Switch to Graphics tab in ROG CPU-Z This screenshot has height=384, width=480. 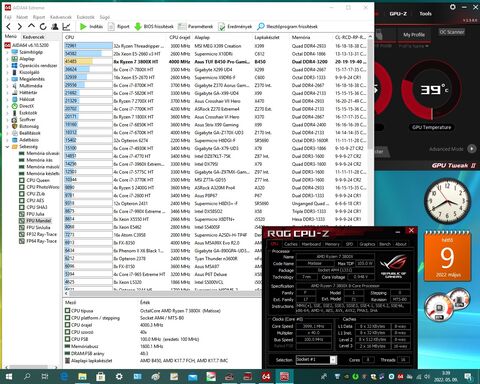(367, 244)
